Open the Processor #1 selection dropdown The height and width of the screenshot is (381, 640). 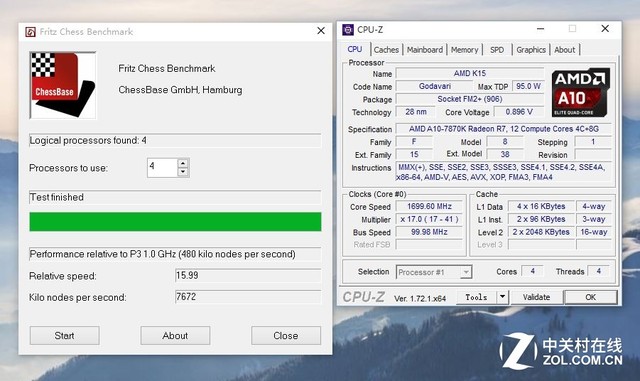click(434, 272)
